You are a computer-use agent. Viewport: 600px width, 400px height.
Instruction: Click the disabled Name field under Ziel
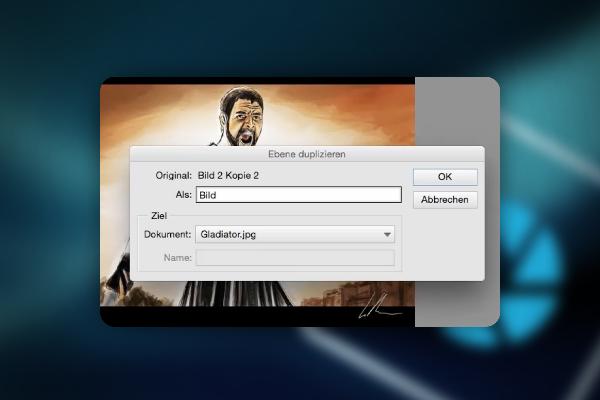pos(295,258)
